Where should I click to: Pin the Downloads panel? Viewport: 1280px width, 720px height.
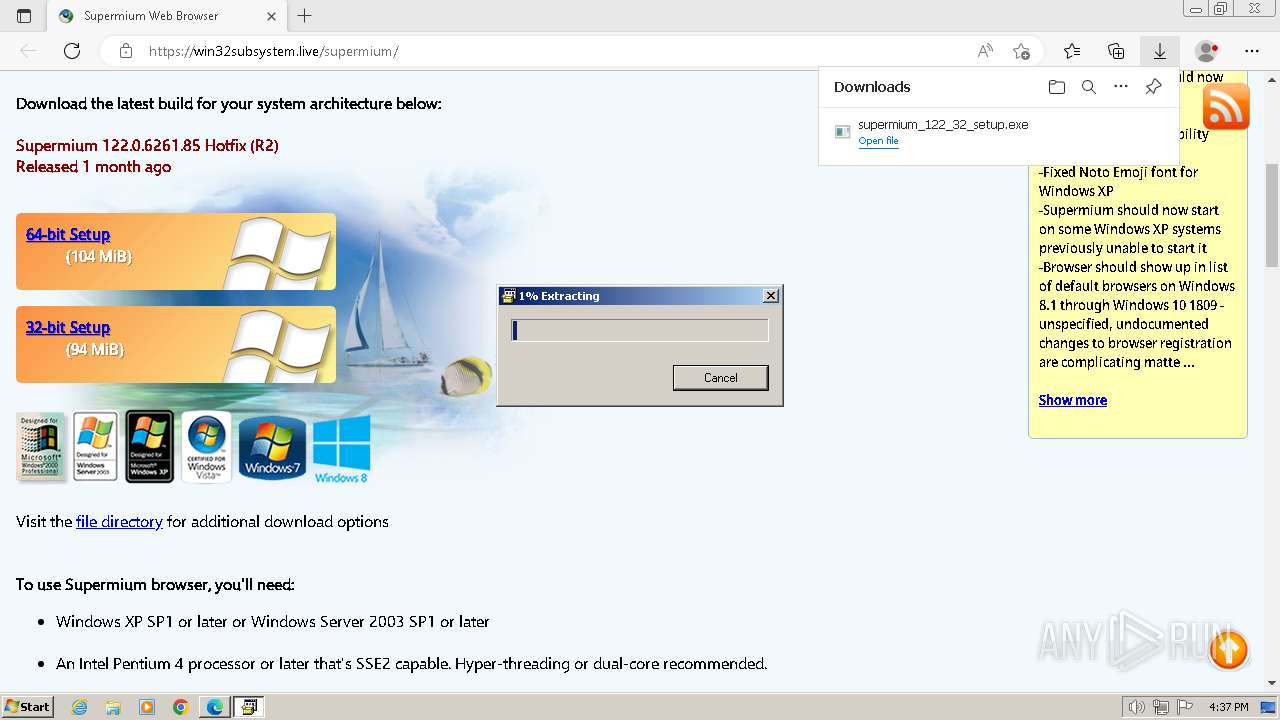pyautogui.click(x=1153, y=87)
